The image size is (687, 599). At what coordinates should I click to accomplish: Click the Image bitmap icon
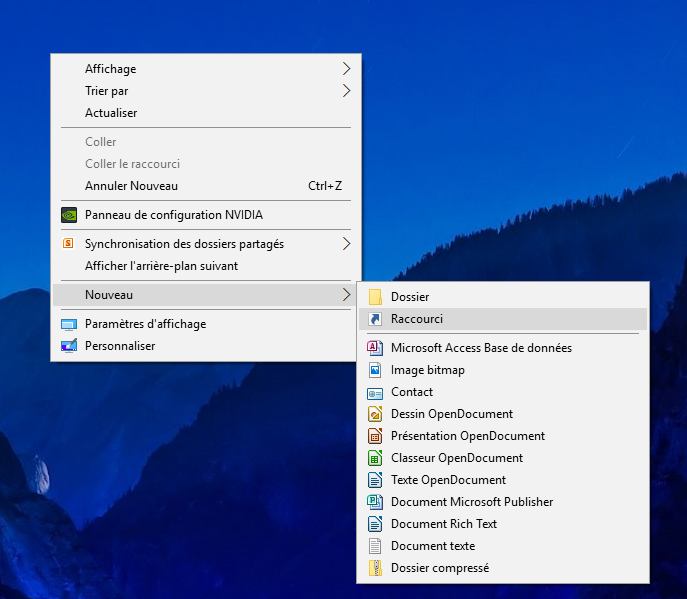coord(375,370)
